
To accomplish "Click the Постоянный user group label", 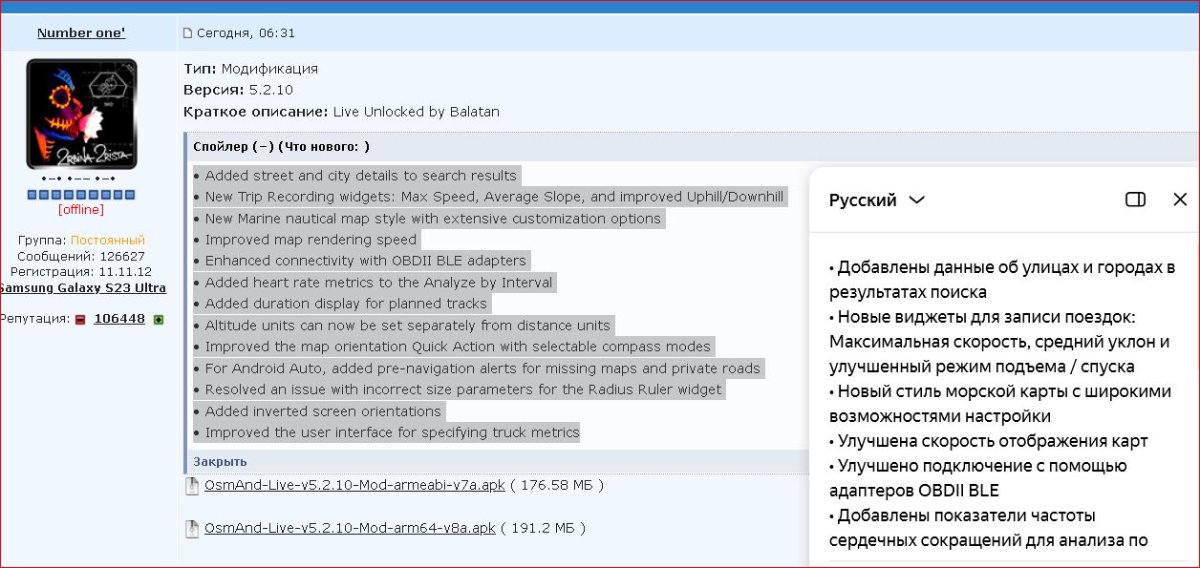I will tap(107, 240).
